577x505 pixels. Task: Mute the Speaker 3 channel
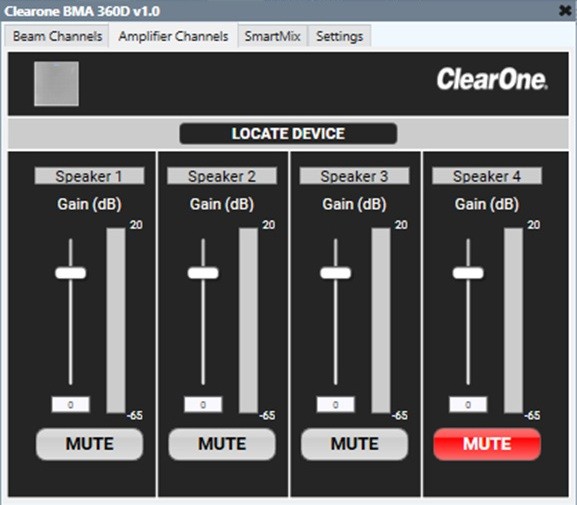click(x=354, y=444)
